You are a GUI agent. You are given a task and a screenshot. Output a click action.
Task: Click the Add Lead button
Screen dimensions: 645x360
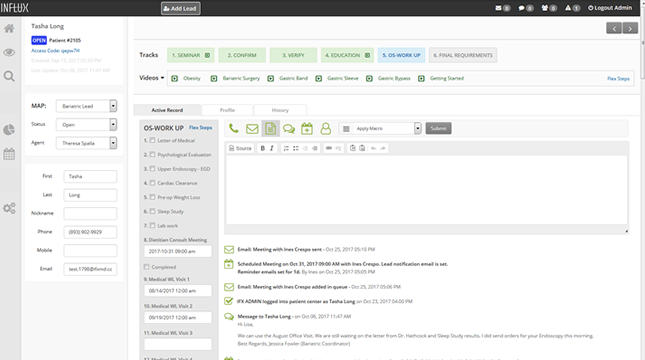tap(181, 8)
